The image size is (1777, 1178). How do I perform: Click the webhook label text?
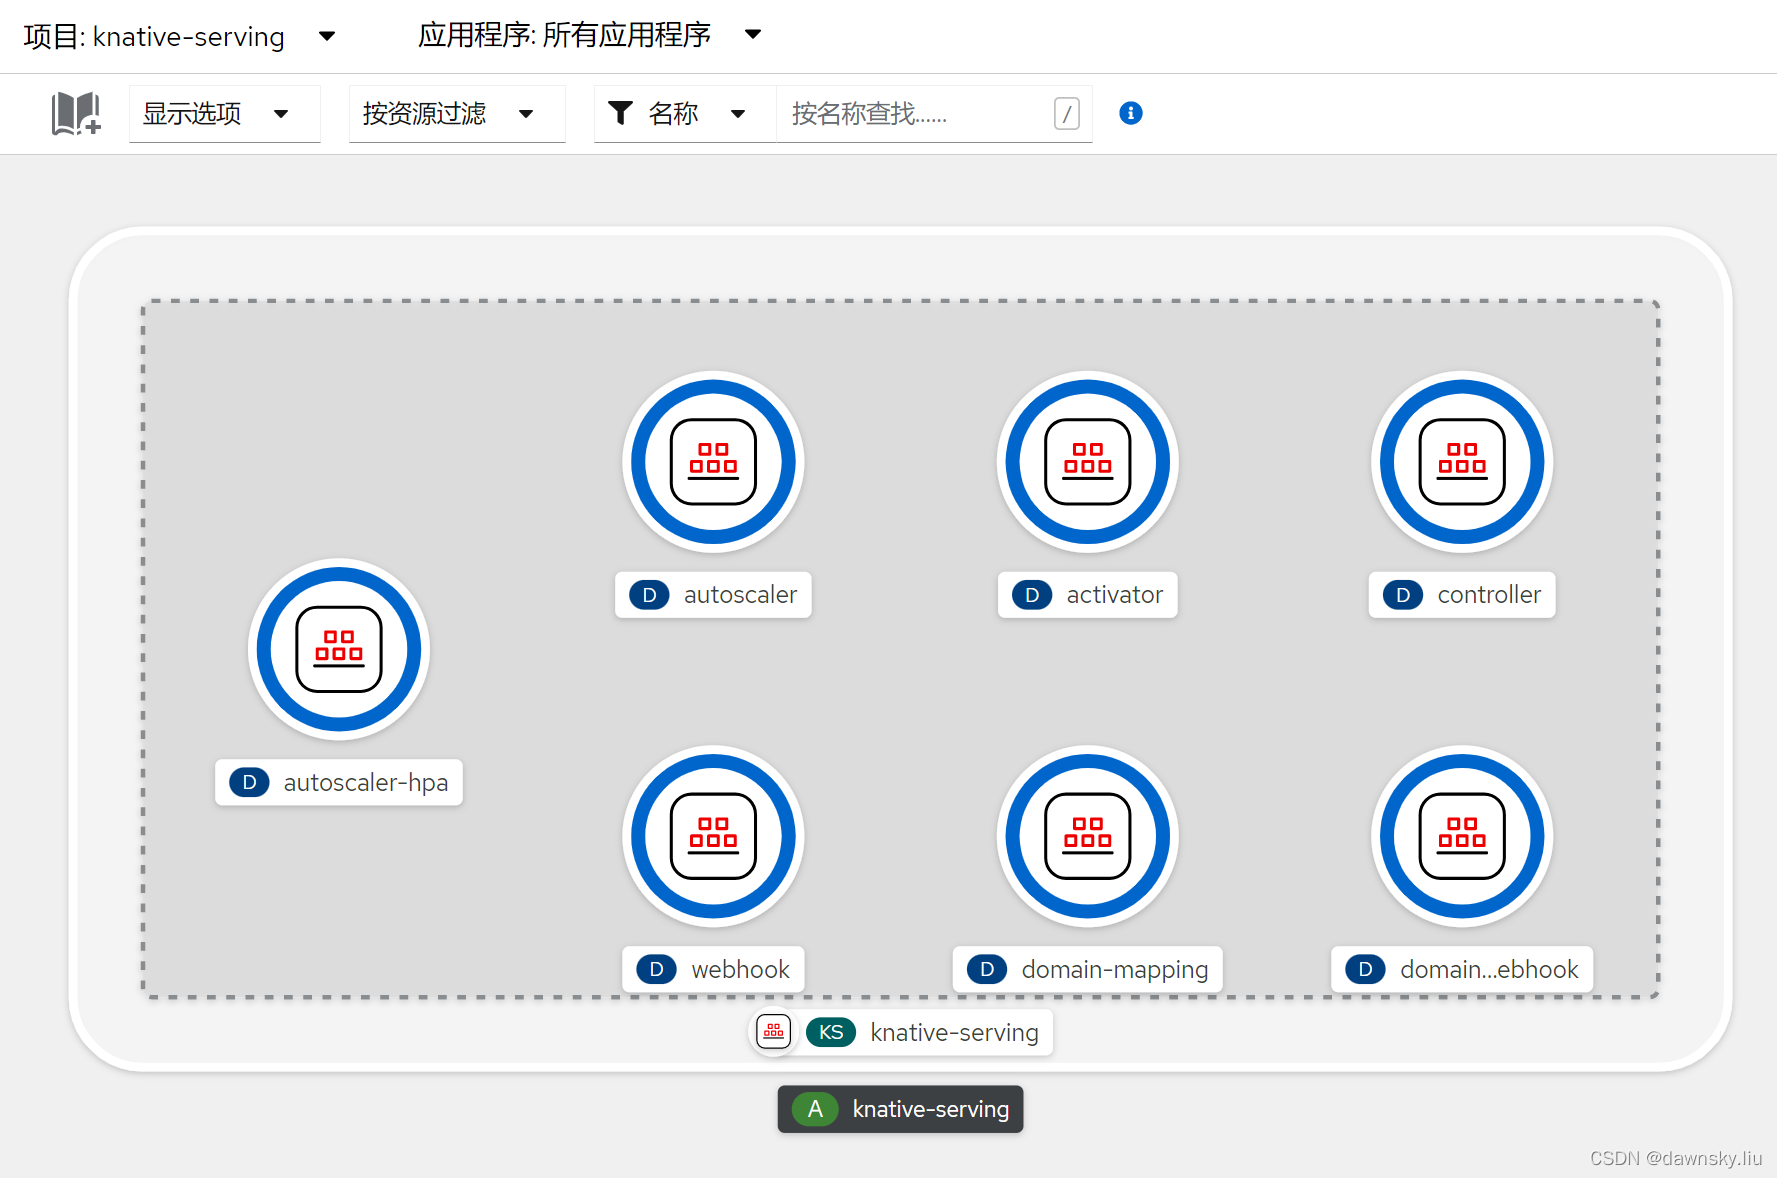[740, 969]
